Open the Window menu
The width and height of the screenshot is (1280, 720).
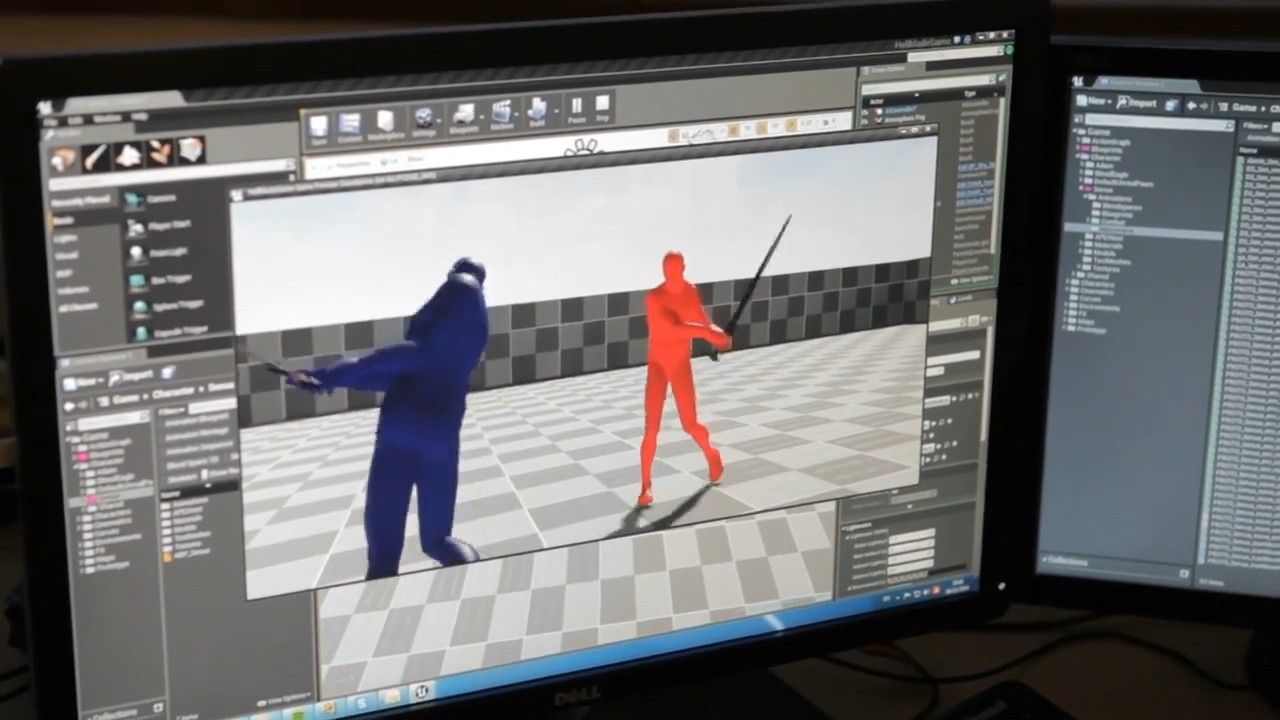point(107,118)
